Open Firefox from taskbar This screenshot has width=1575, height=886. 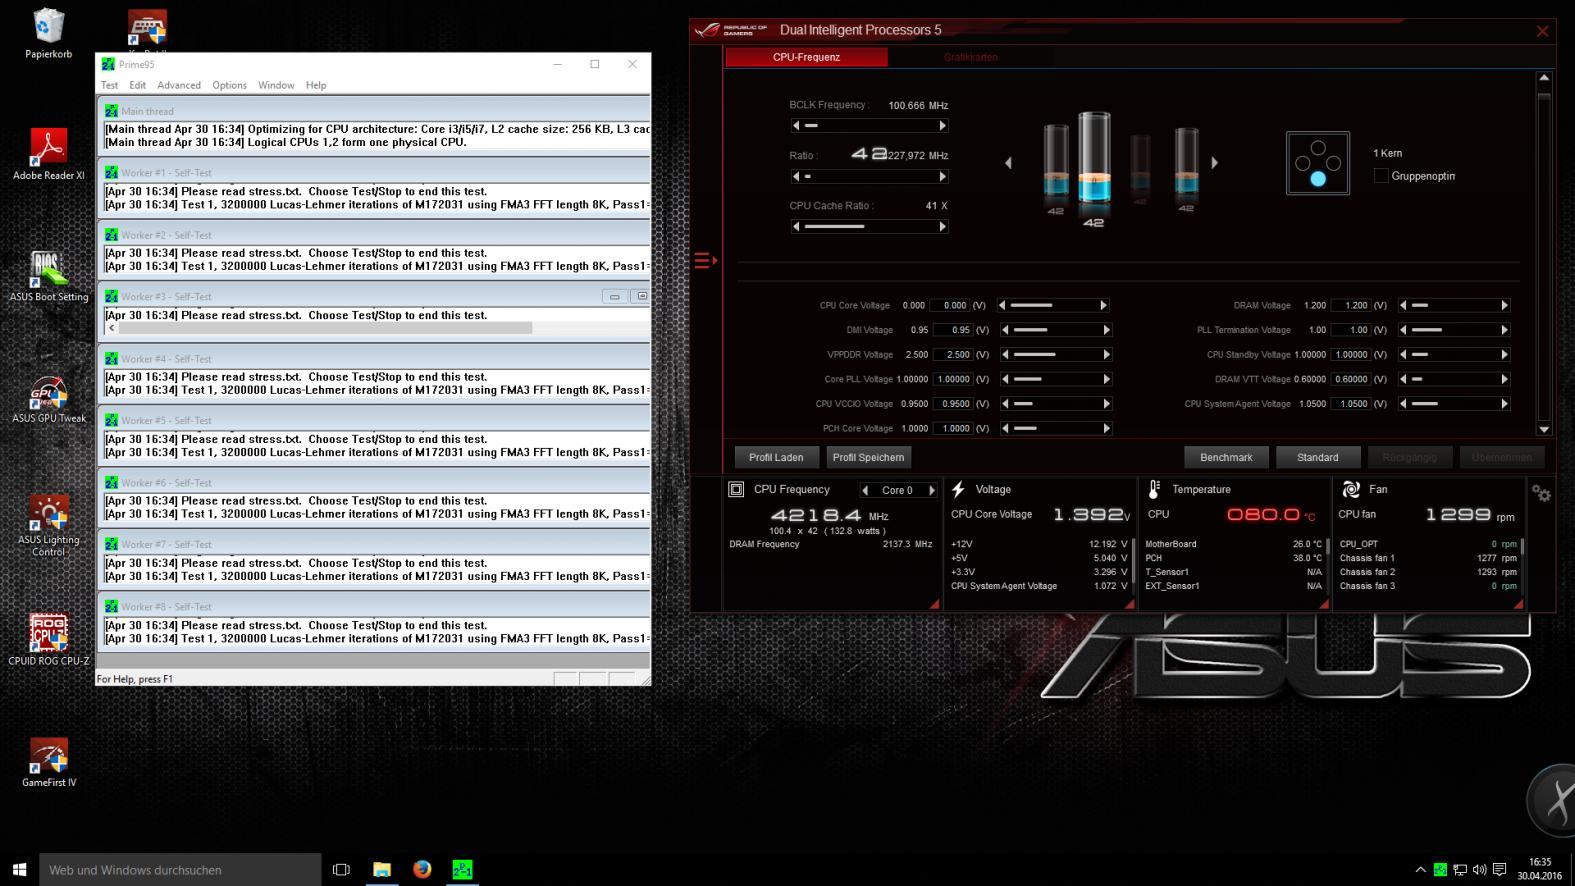coord(422,870)
